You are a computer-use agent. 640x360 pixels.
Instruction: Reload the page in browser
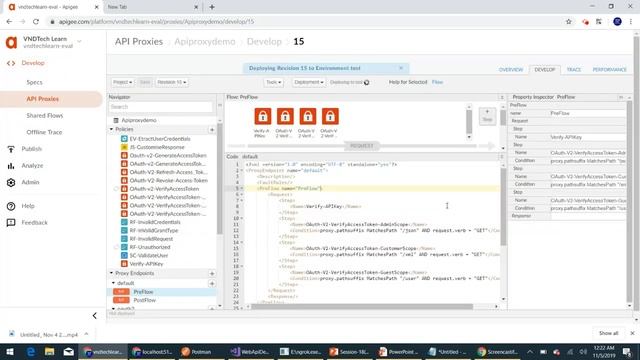pyautogui.click(x=36, y=22)
